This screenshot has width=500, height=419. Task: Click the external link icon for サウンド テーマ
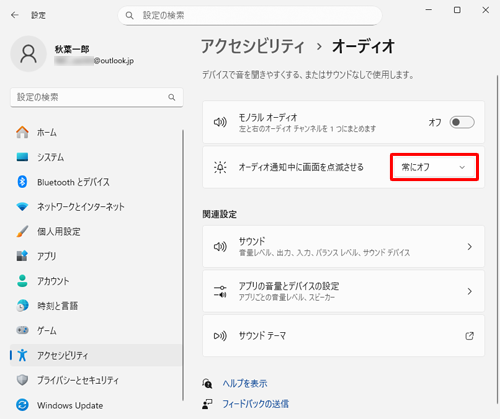469,336
